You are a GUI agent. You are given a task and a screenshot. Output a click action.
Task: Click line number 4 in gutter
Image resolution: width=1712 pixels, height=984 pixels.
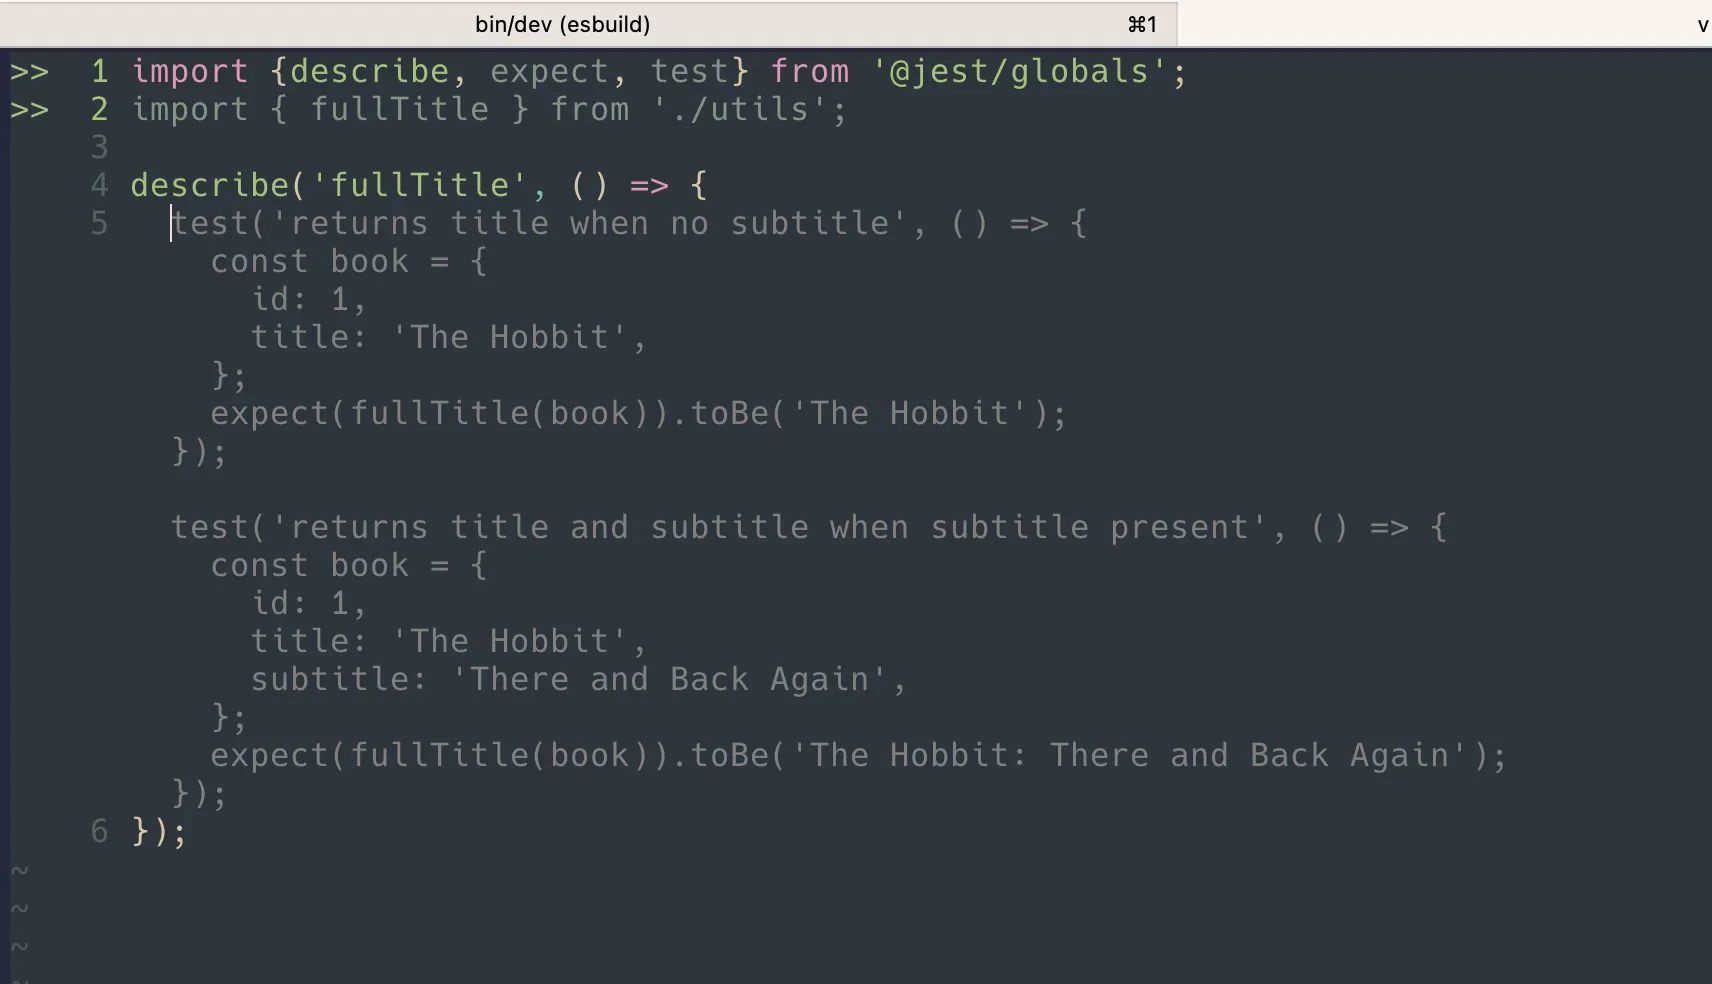(99, 185)
